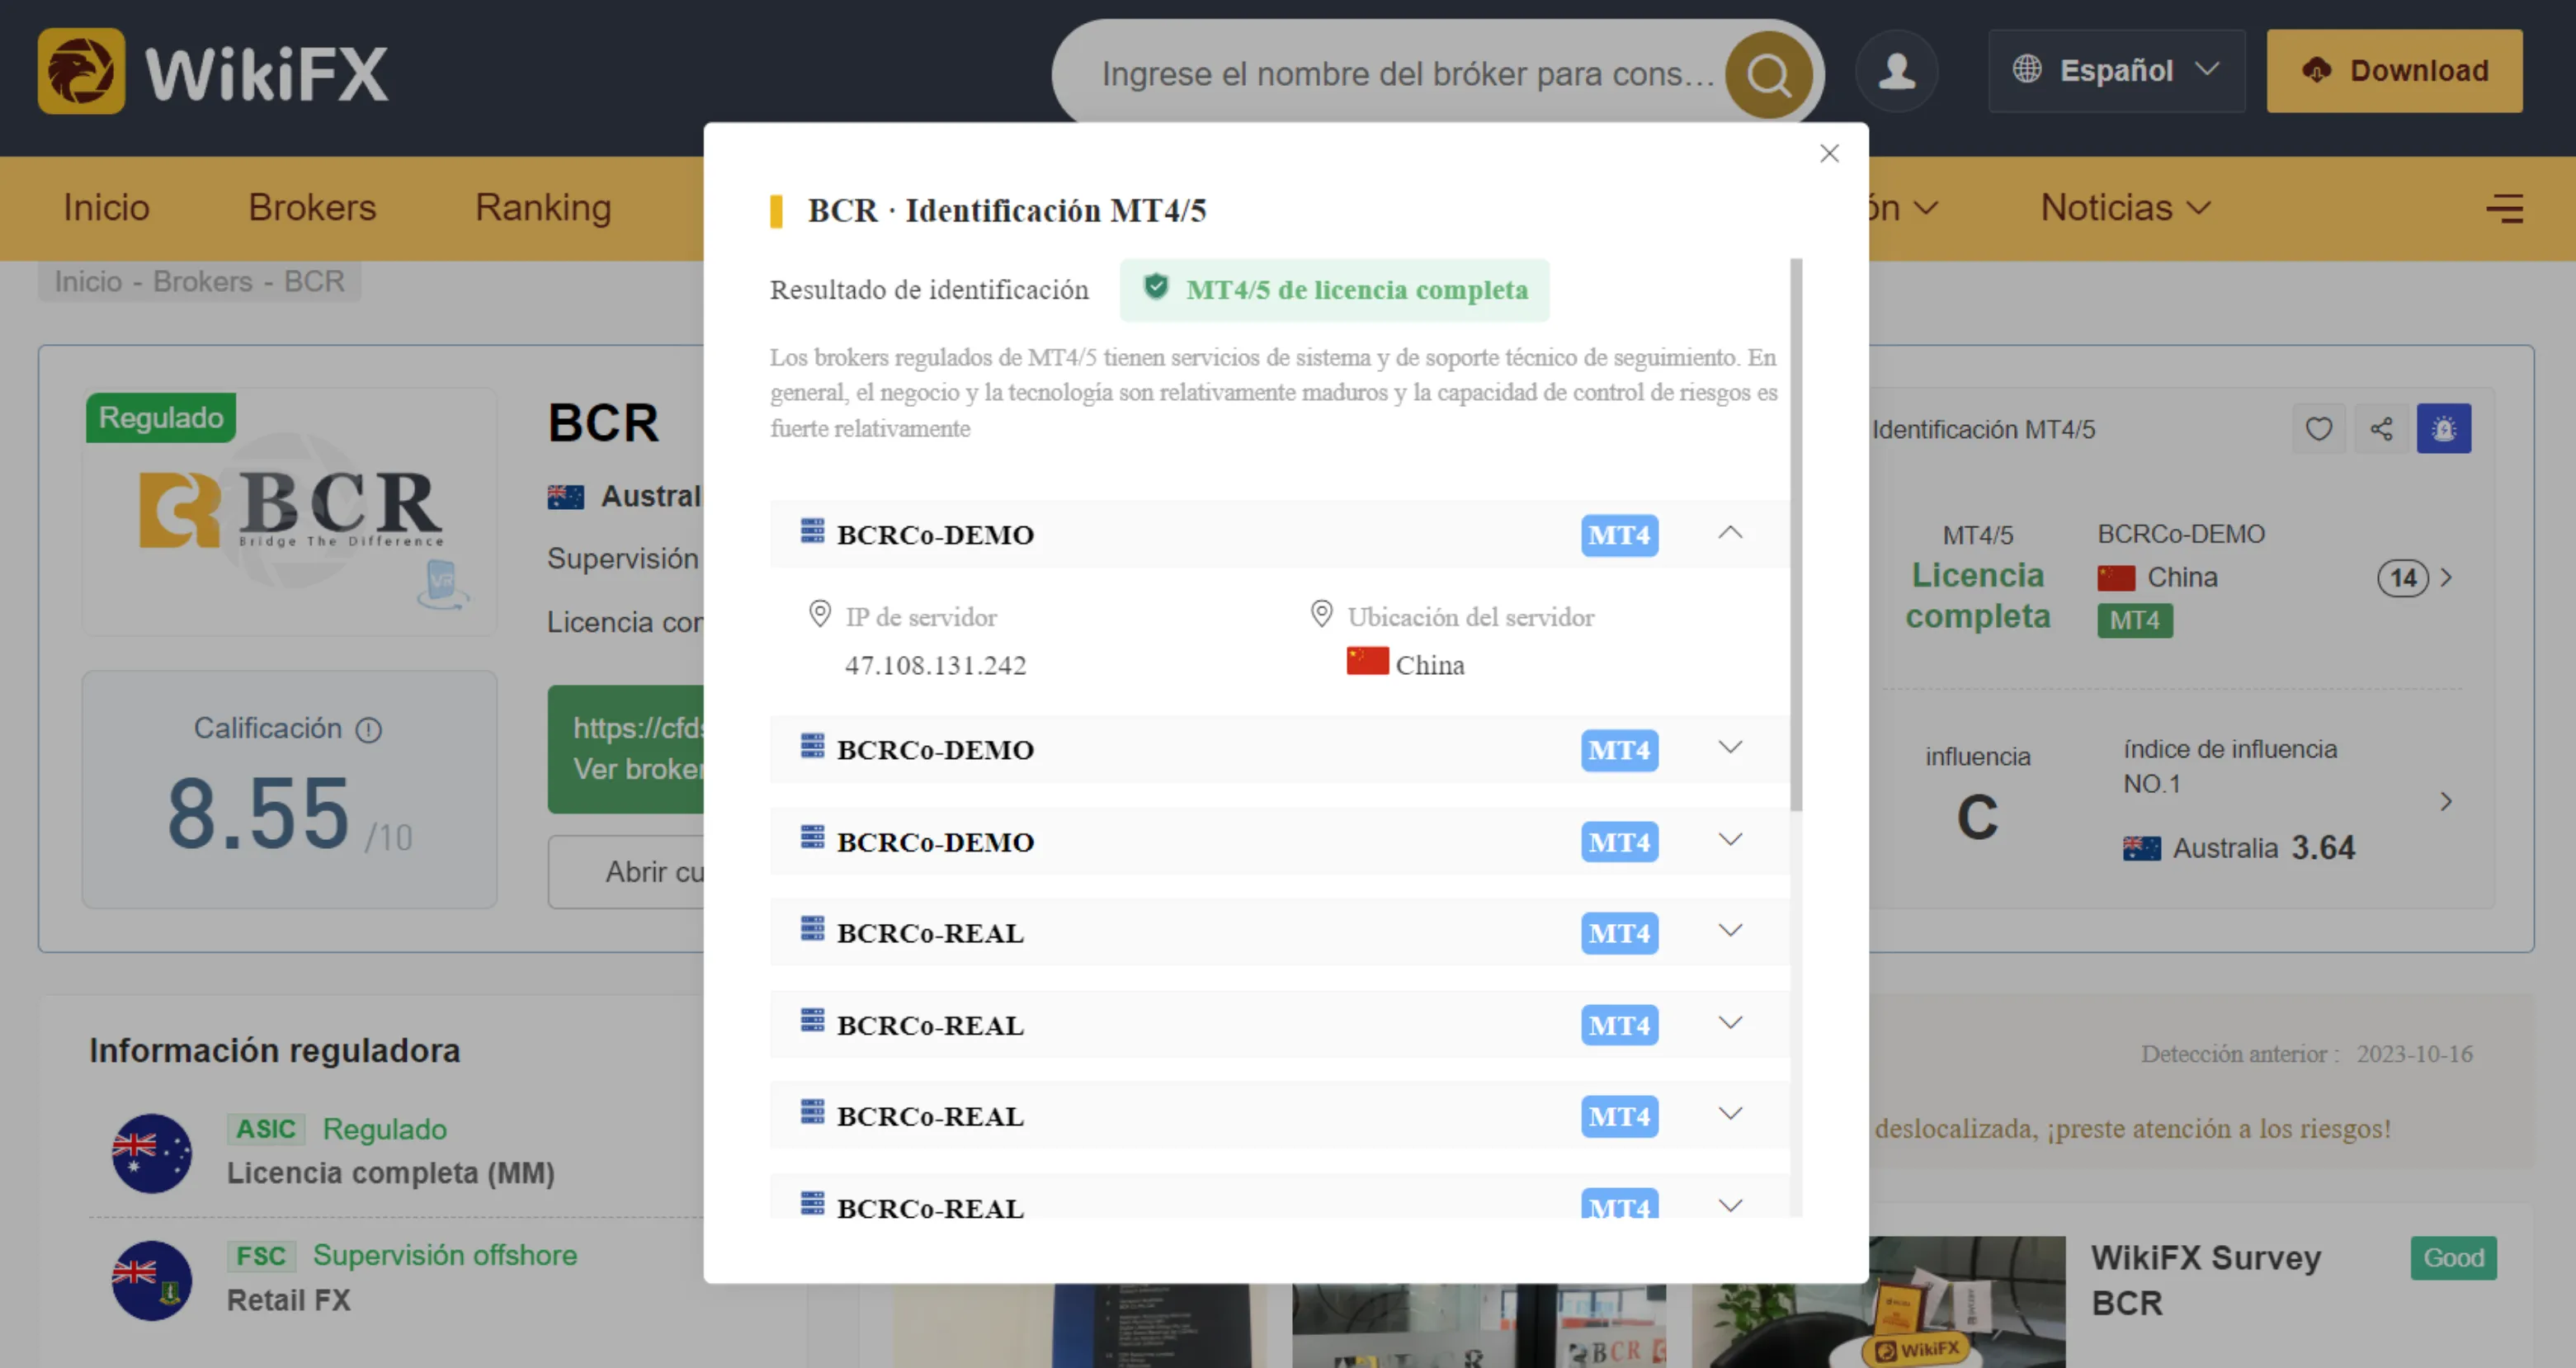The image size is (2576, 1368).
Task: Click the Brokers breadcrumb link
Action: coord(202,282)
